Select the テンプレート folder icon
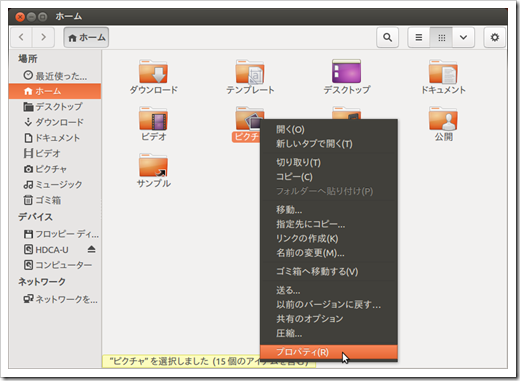Image resolution: width=520 pixels, height=381 pixels. 250,77
